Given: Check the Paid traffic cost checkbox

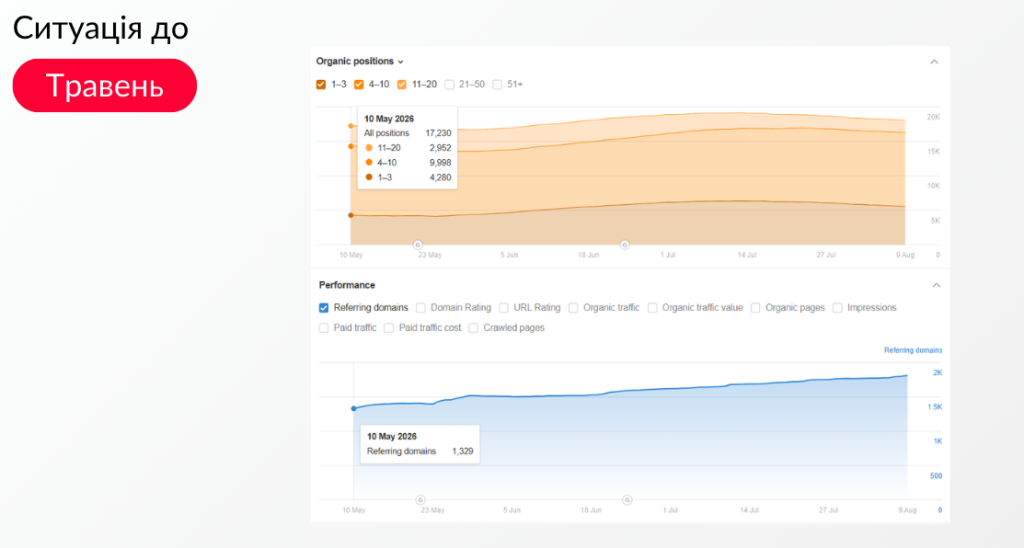Looking at the screenshot, I should pos(389,328).
